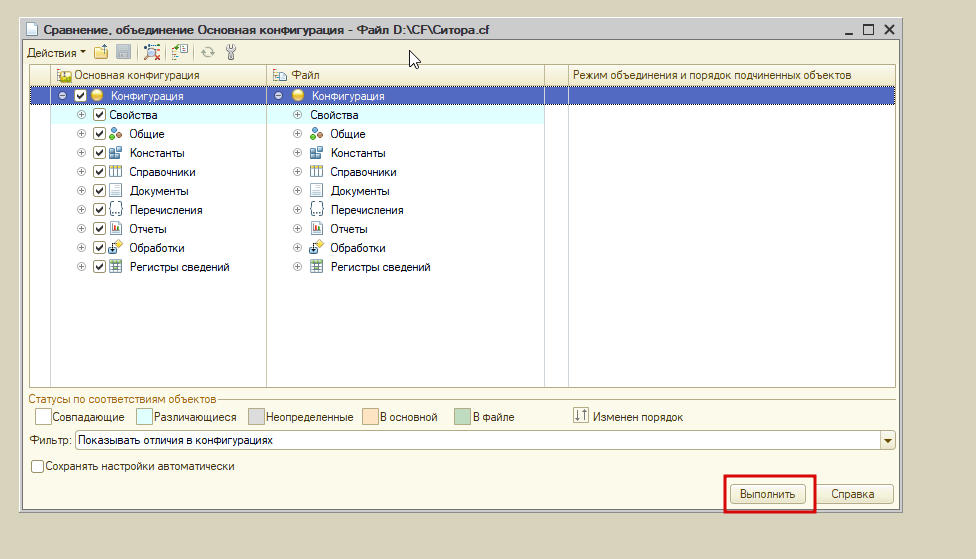The image size is (976, 559).
Task: Uncheck the Общие checkbox
Action: click(99, 134)
